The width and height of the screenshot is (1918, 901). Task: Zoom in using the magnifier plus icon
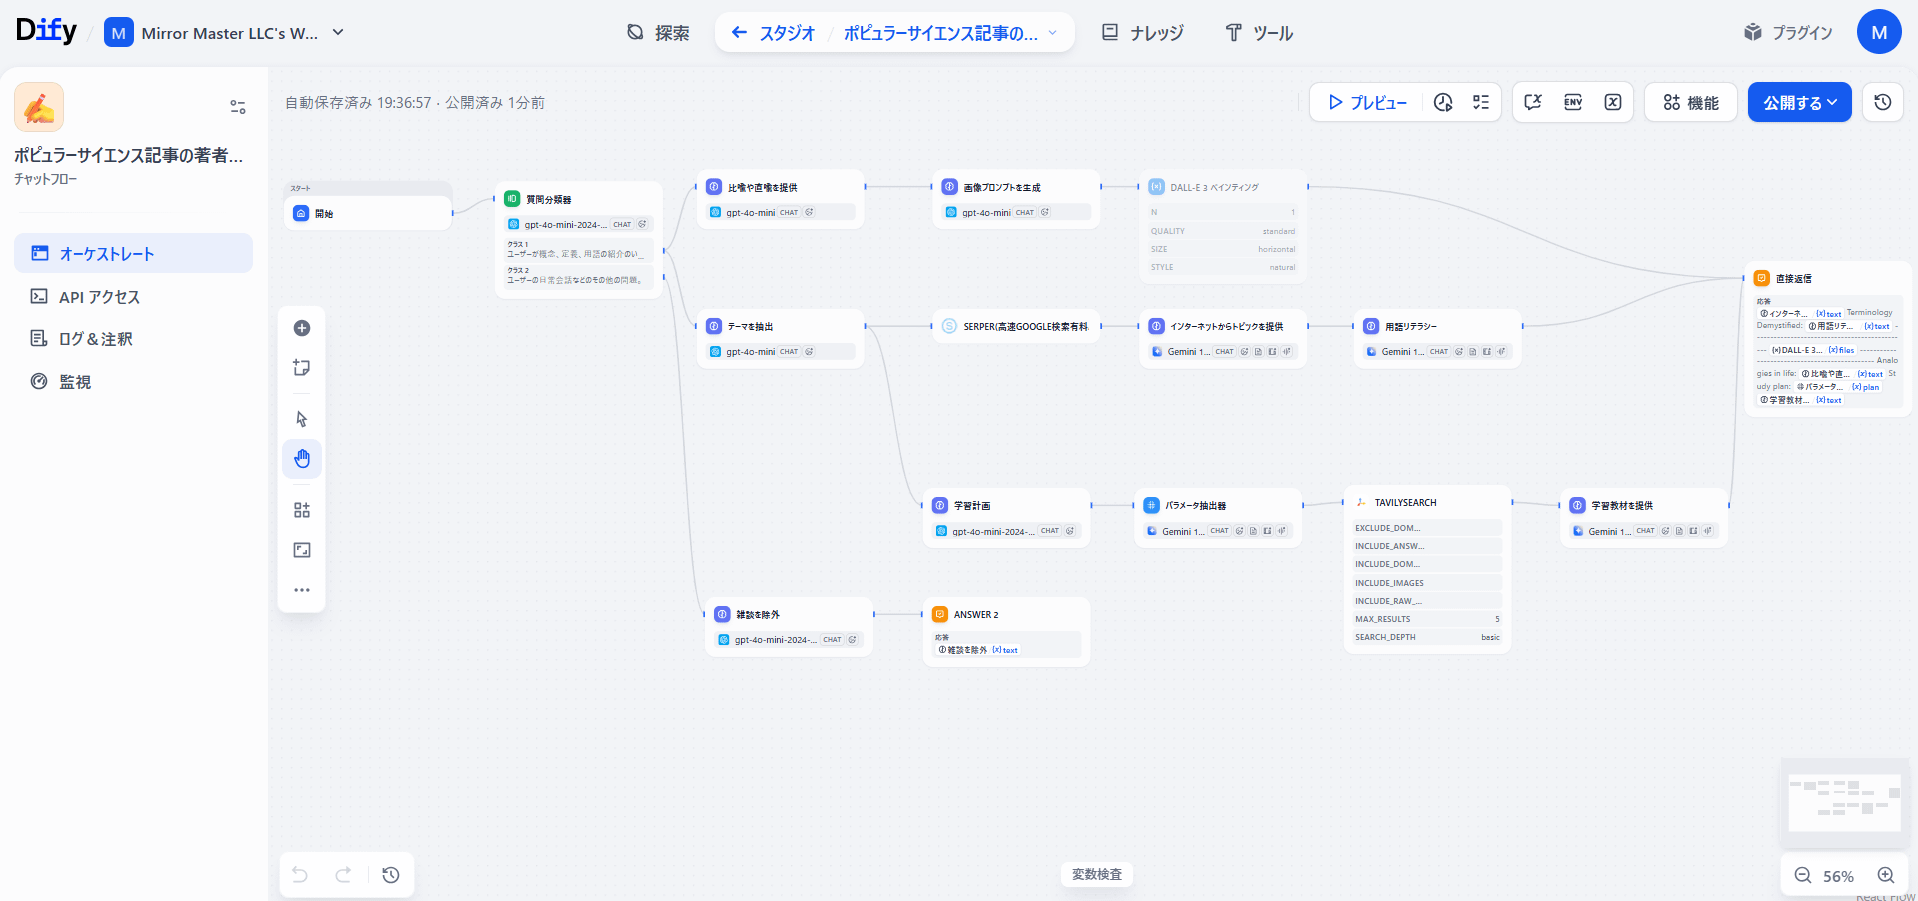[x=1886, y=875]
